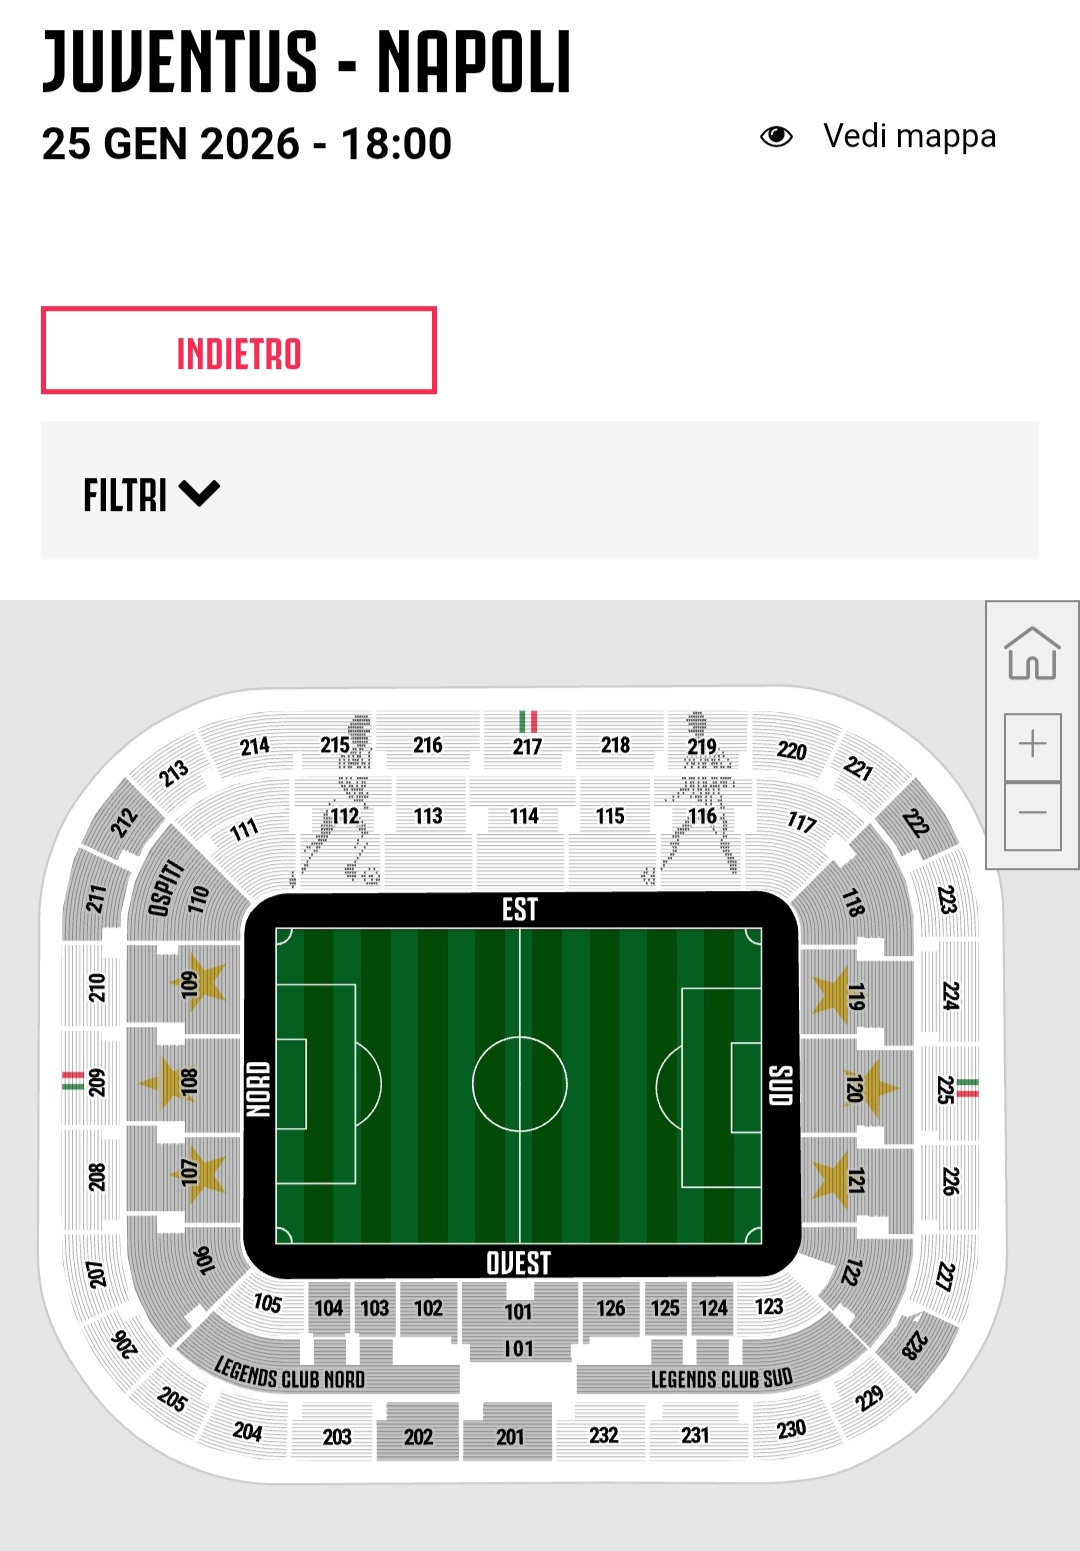Toggle the Vedi mappa eye icon
Image resolution: width=1080 pixels, height=1551 pixels.
point(776,137)
